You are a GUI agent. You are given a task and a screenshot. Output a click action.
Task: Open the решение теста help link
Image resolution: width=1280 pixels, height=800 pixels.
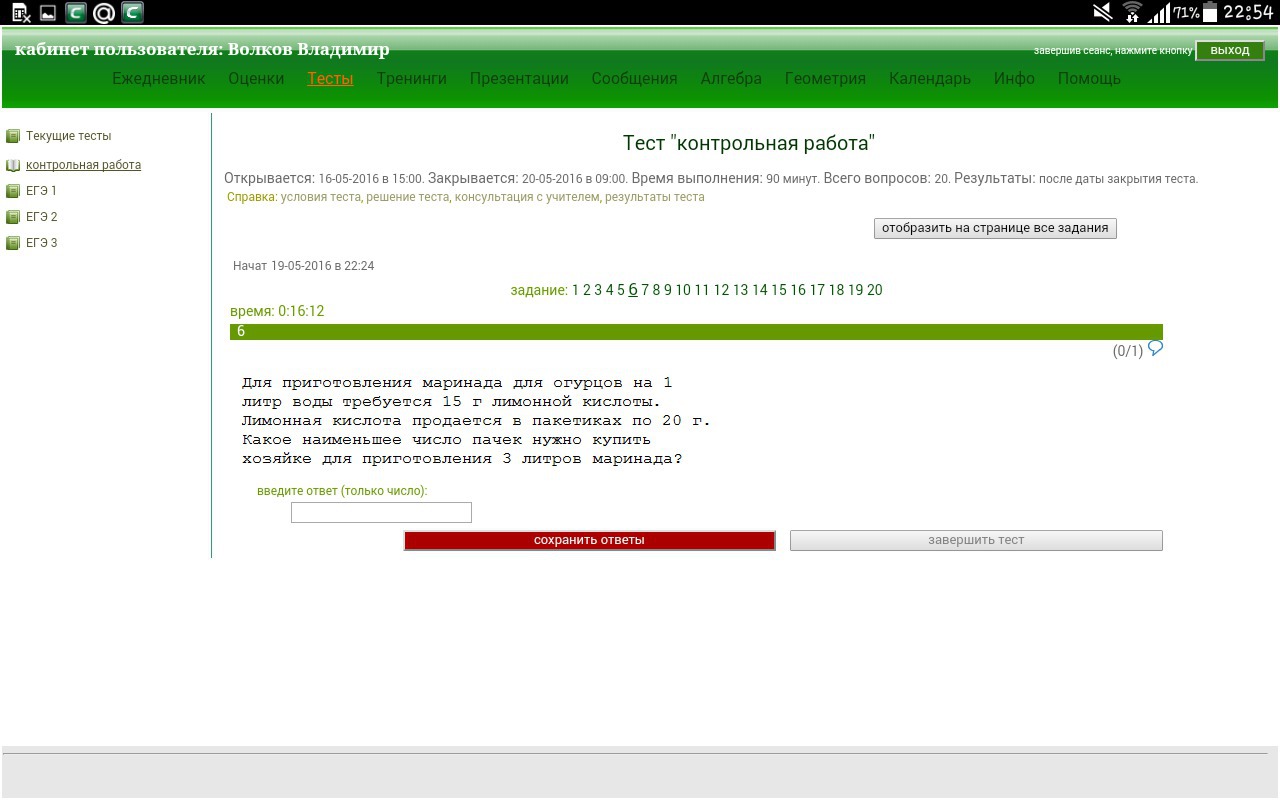(407, 197)
